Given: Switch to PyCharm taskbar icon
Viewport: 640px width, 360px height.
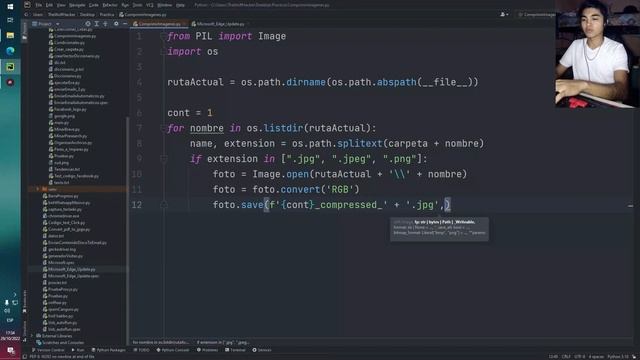Looking at the screenshot, I should (x=10, y=67).
